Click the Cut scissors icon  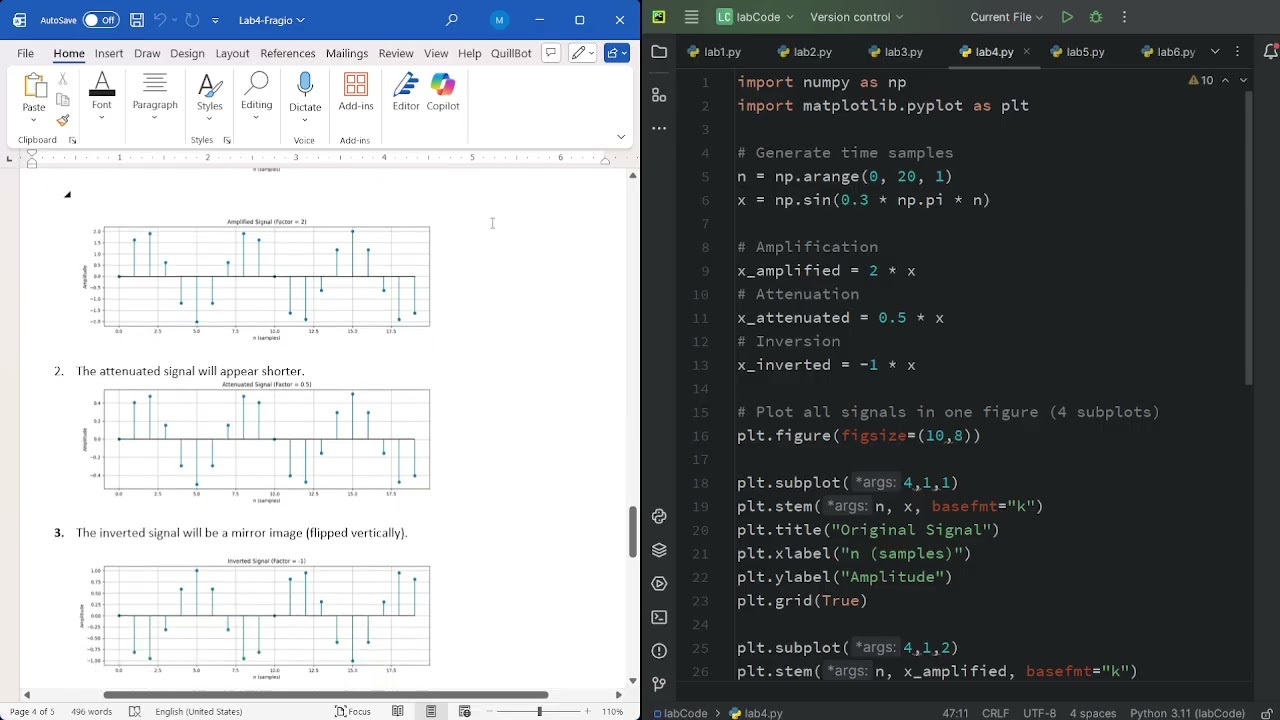(63, 79)
